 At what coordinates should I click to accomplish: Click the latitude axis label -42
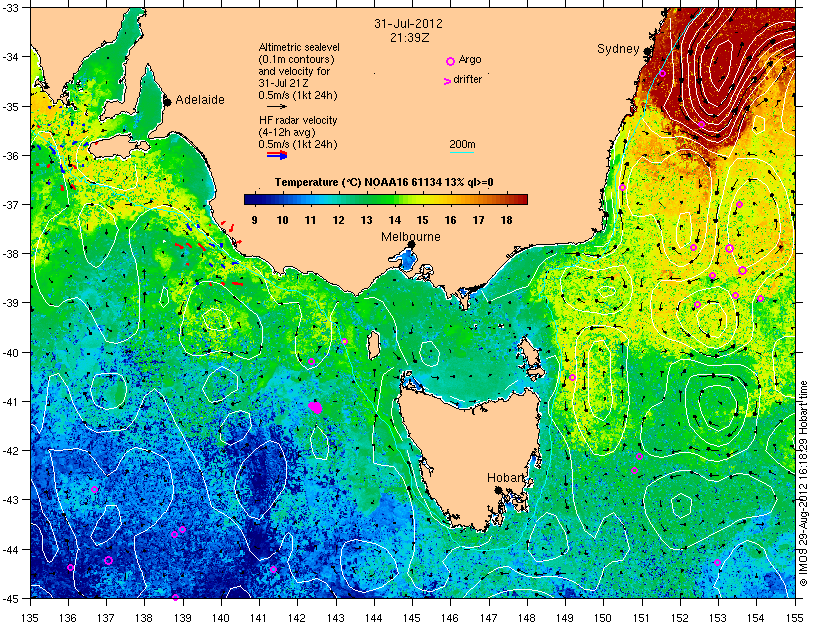point(9,451)
